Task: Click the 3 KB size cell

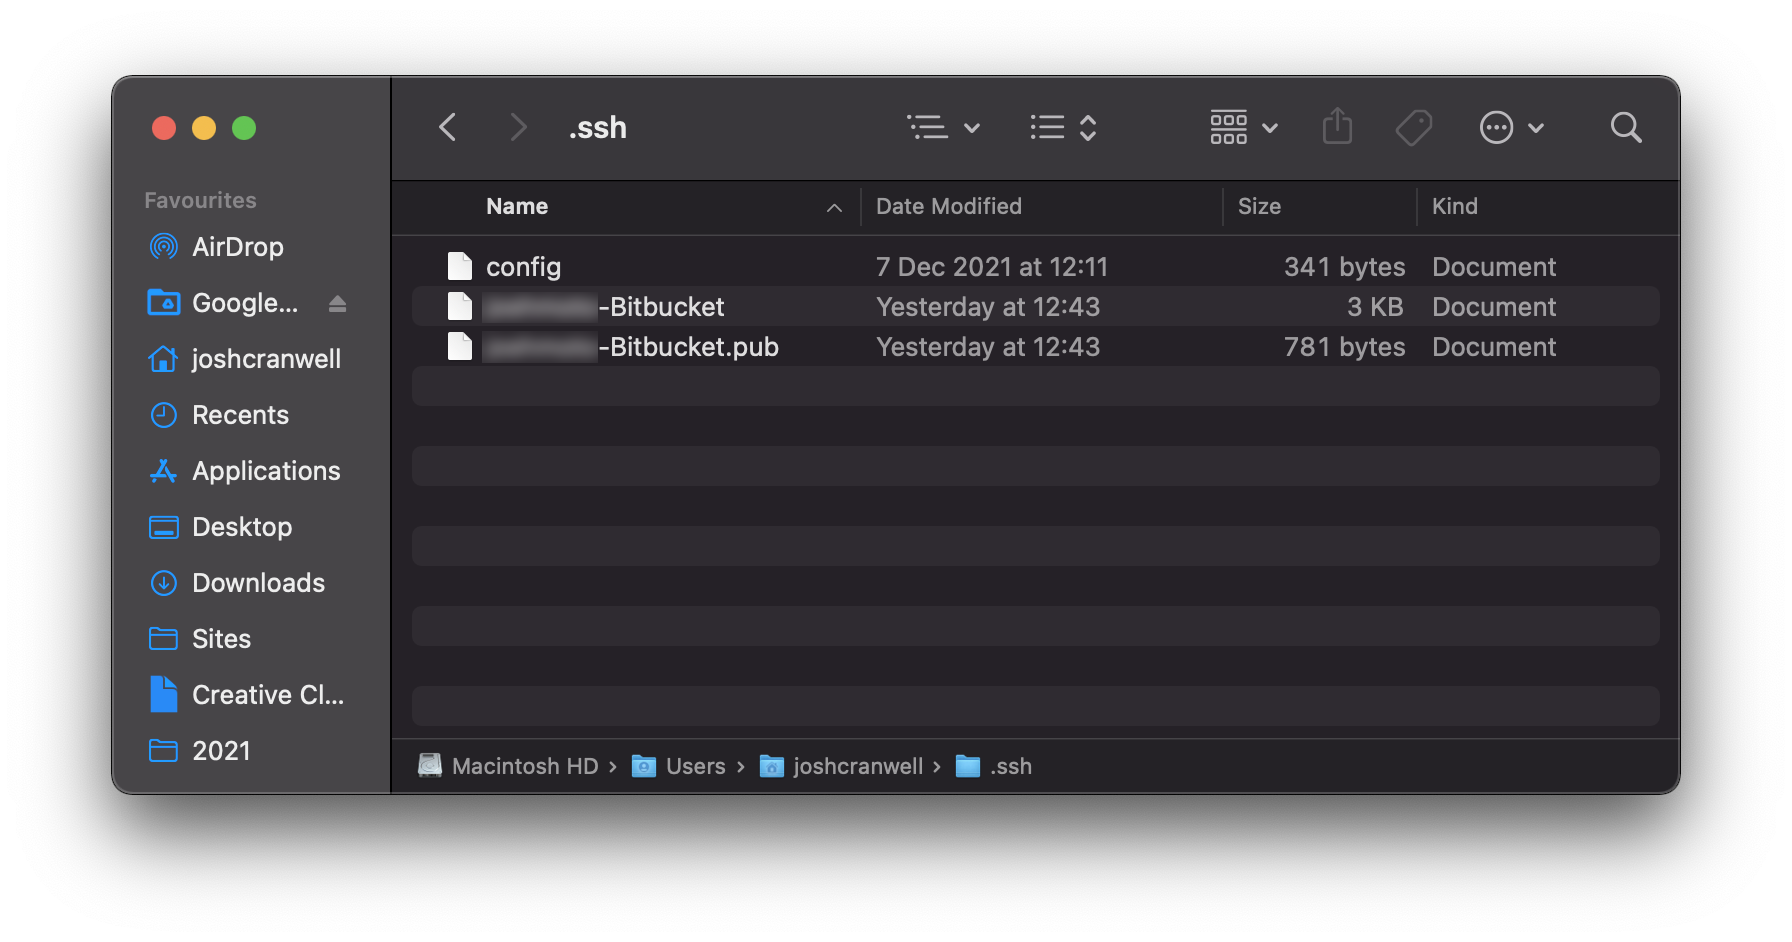Action: click(x=1374, y=307)
